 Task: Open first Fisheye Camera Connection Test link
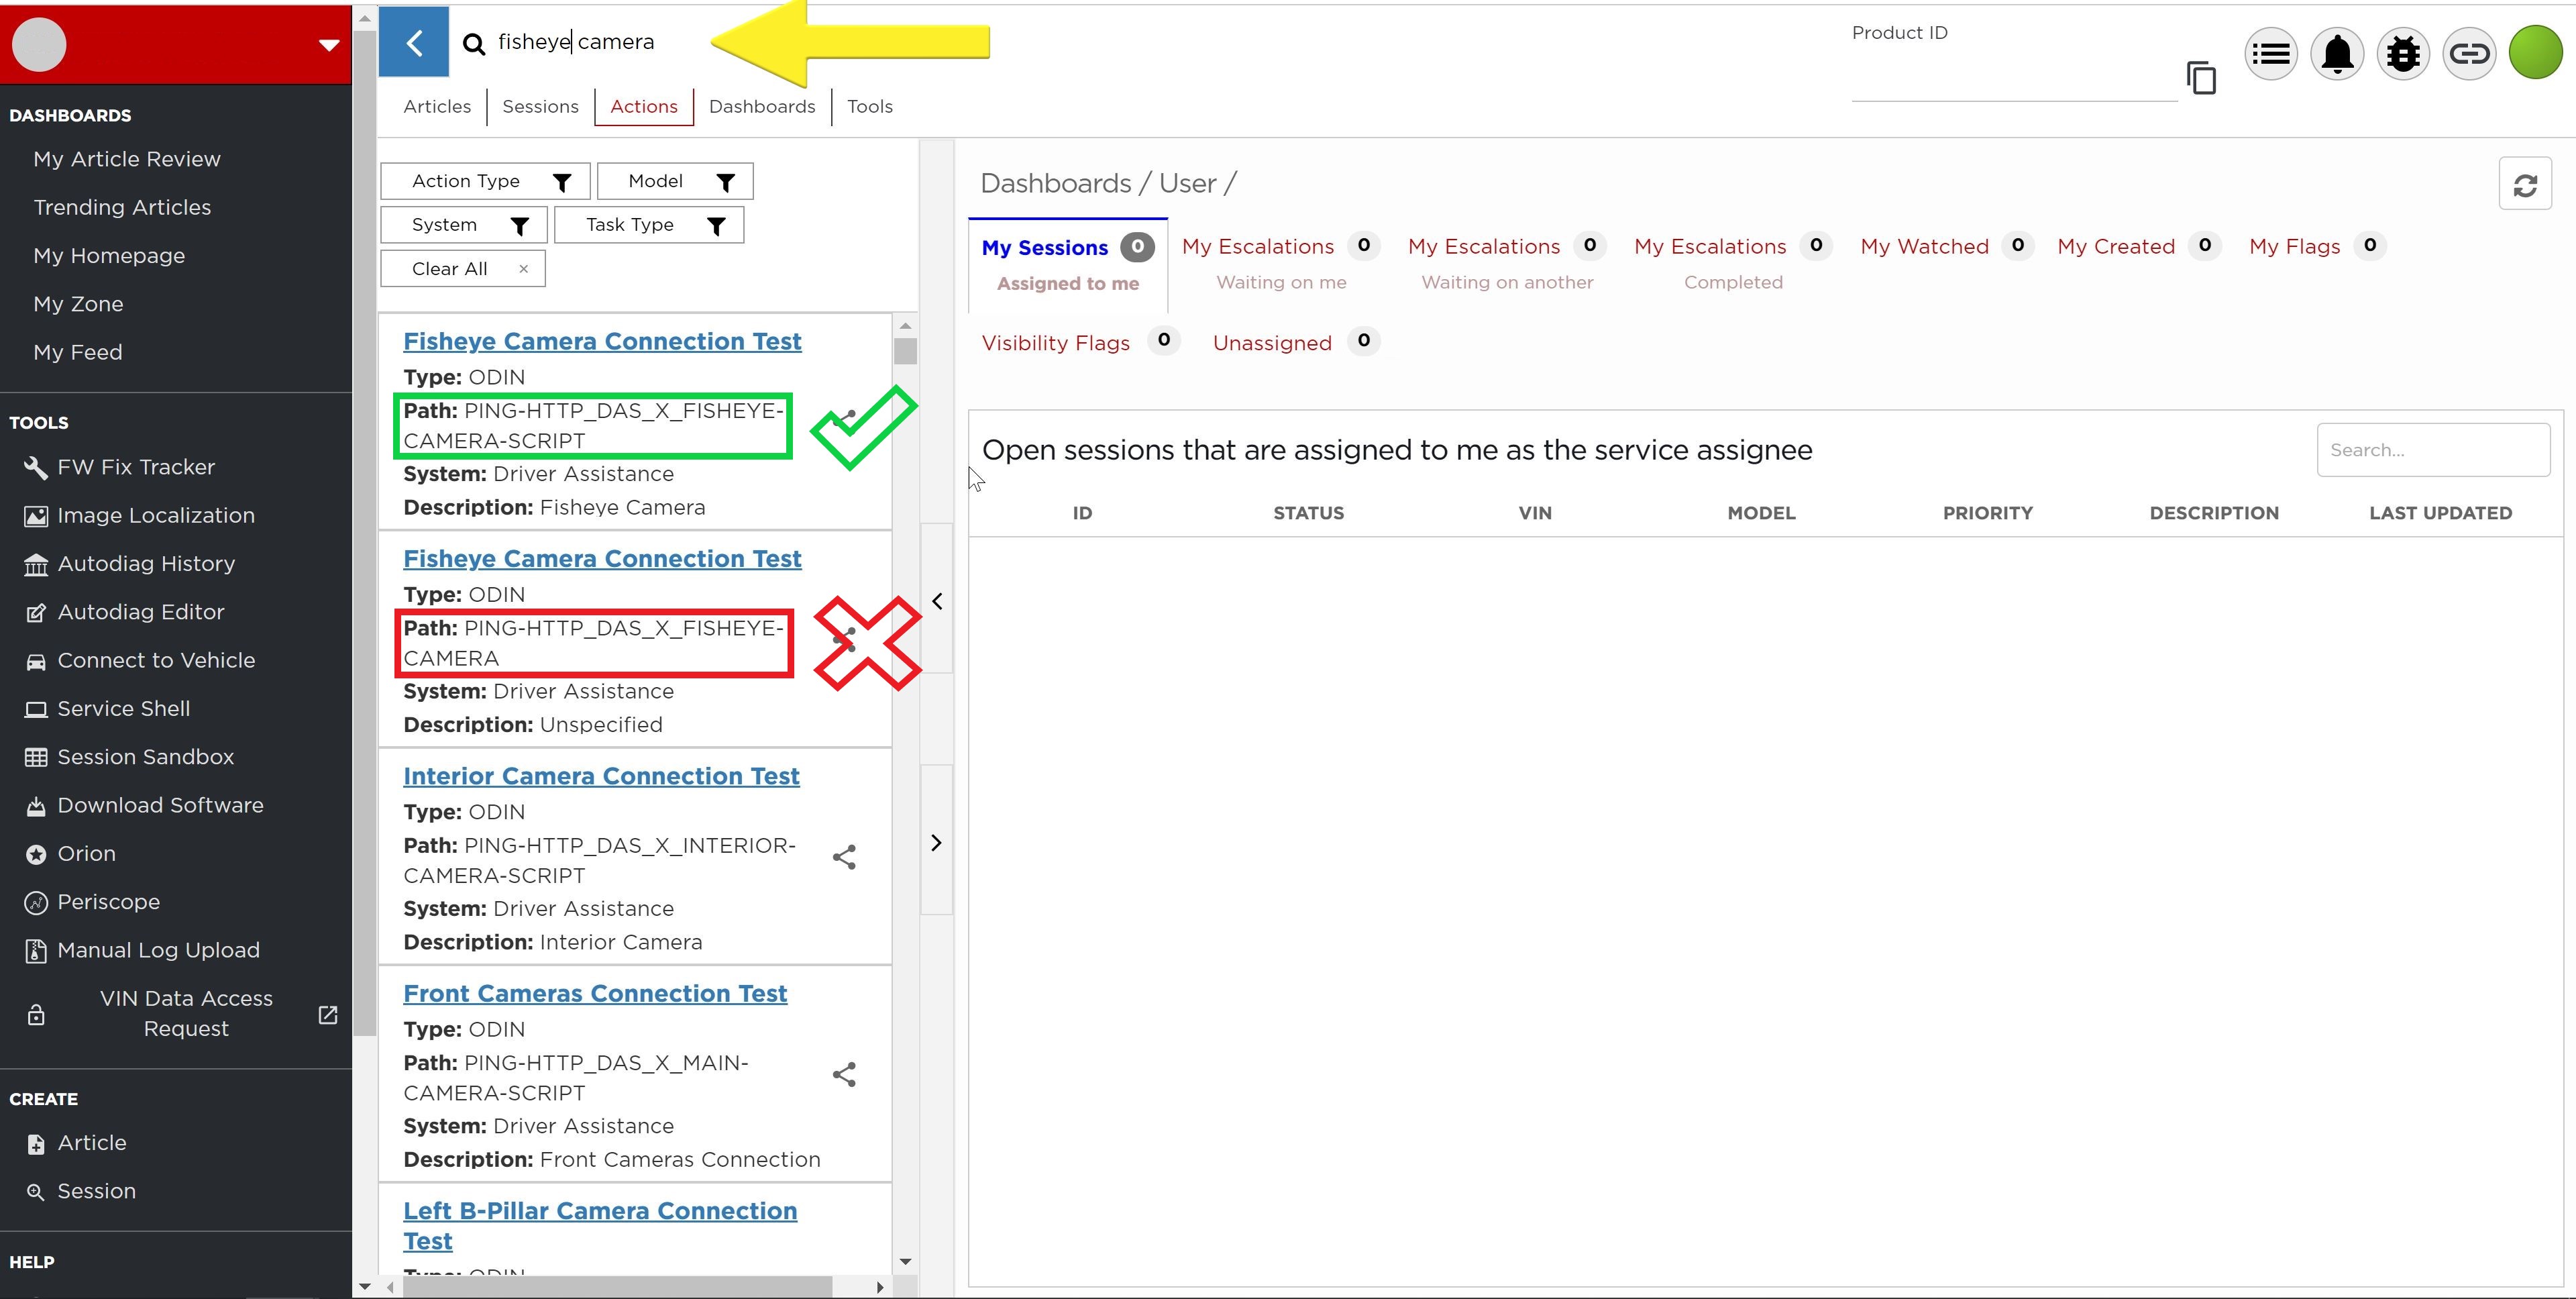click(x=602, y=341)
